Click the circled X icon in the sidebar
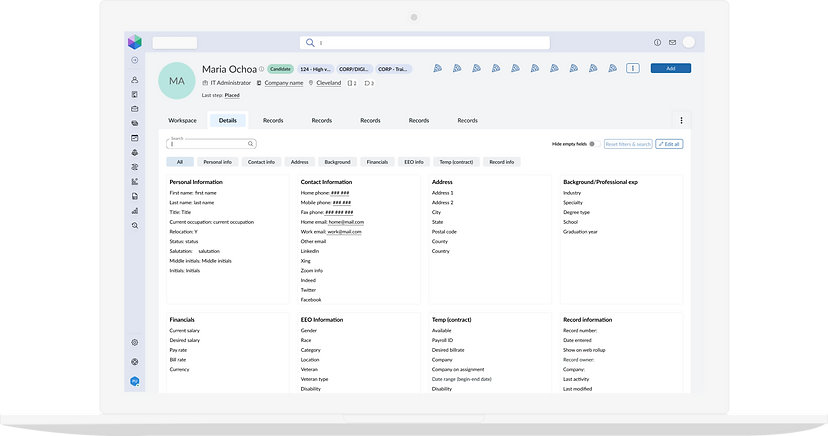Image resolution: width=828 pixels, height=436 pixels. tap(135, 362)
